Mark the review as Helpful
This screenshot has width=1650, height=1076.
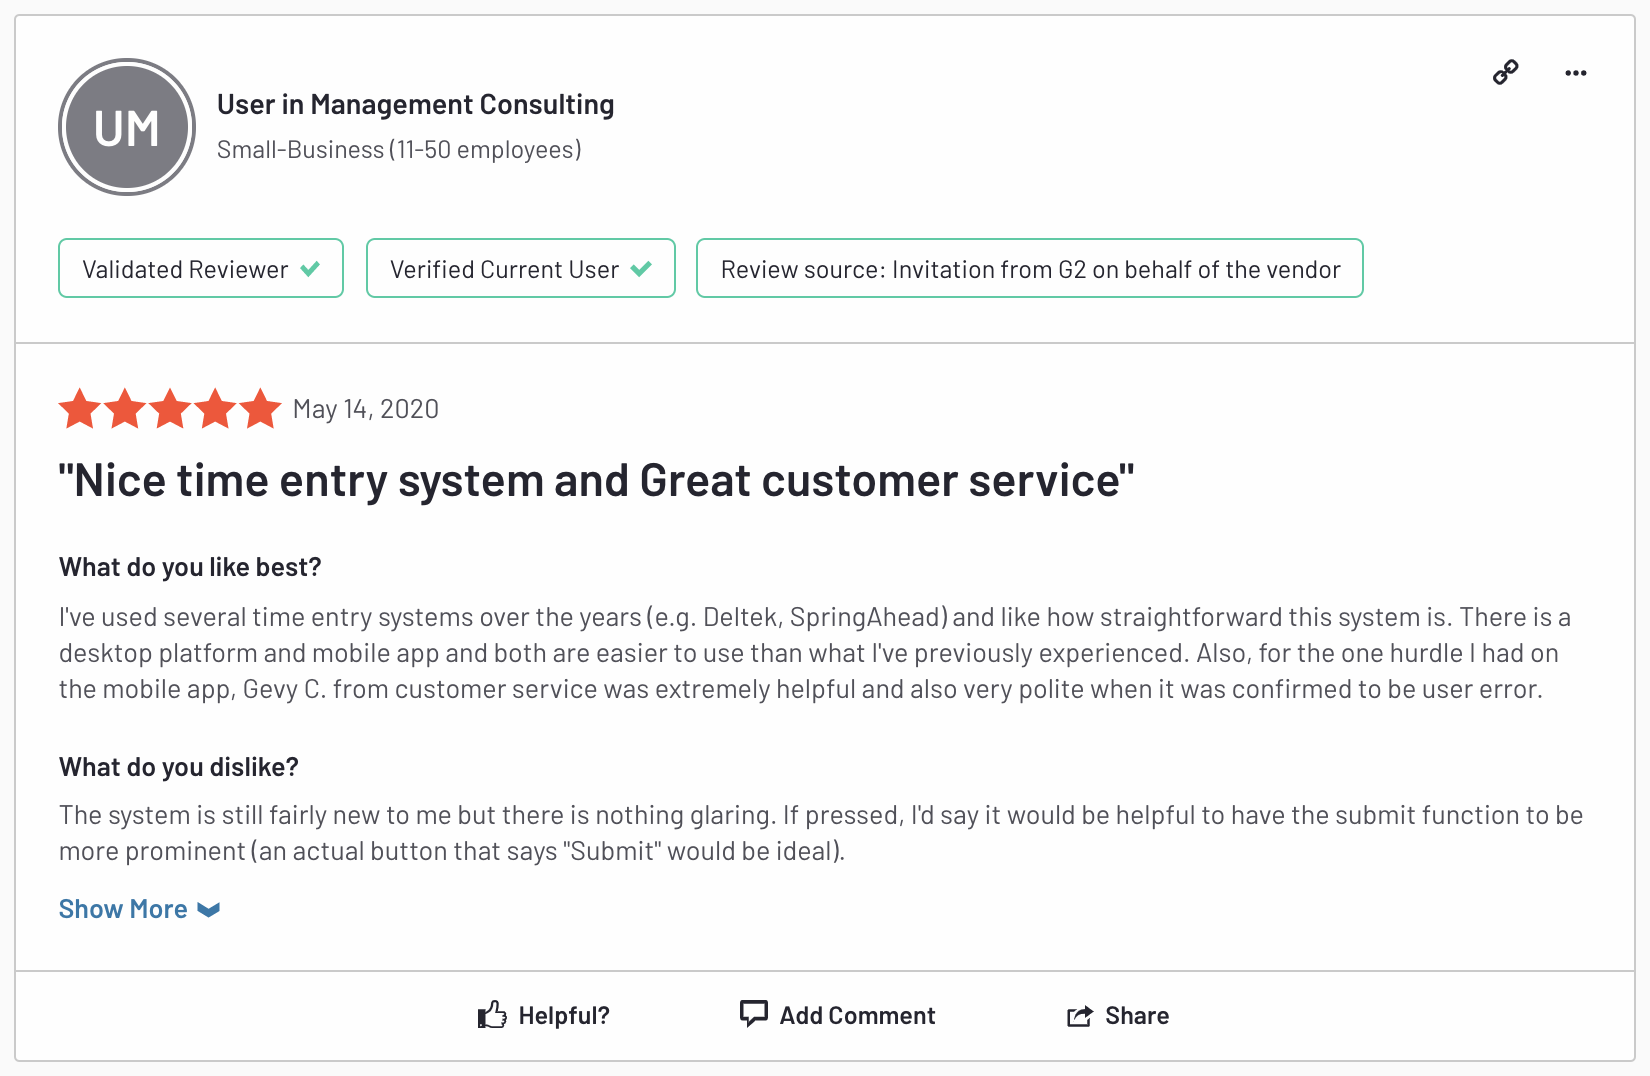[564, 1016]
